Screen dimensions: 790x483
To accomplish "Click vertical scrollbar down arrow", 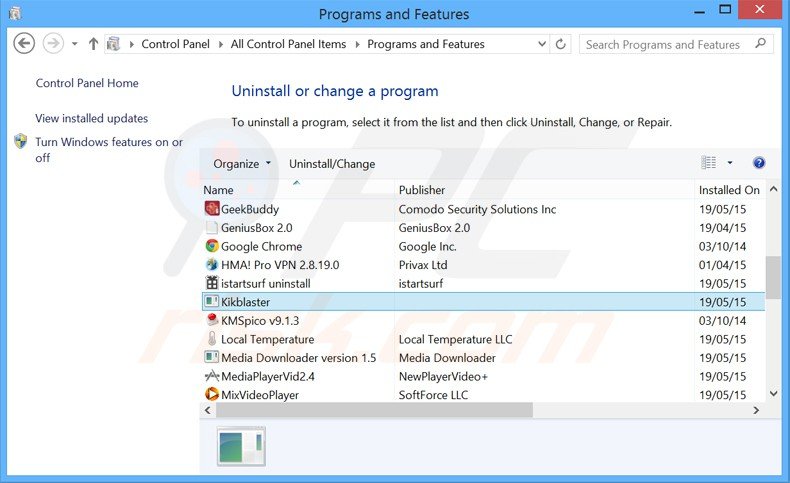I will tap(774, 393).
